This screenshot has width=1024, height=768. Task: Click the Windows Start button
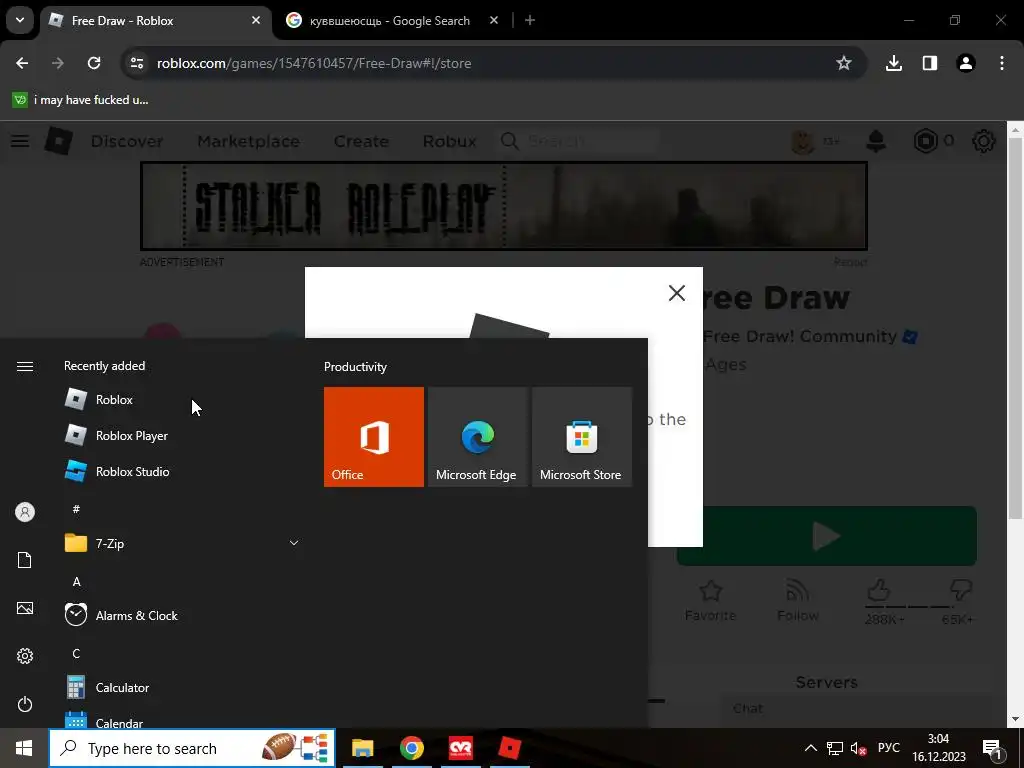pos(24,748)
